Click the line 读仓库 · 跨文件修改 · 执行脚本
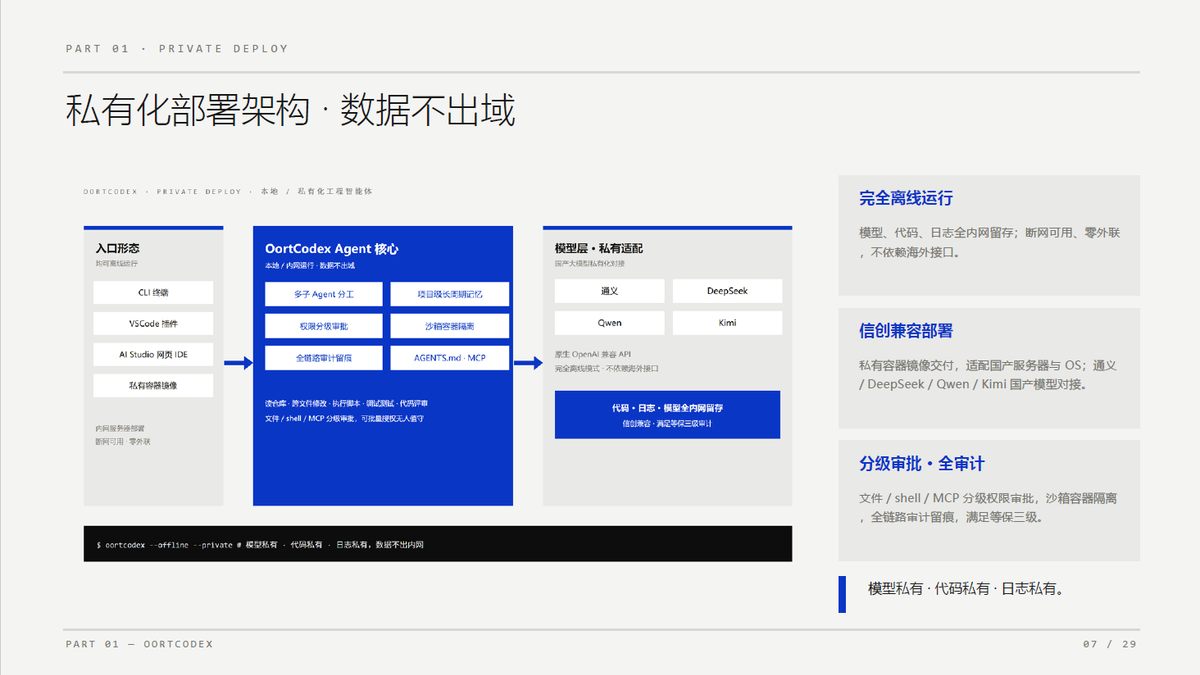 (346, 403)
